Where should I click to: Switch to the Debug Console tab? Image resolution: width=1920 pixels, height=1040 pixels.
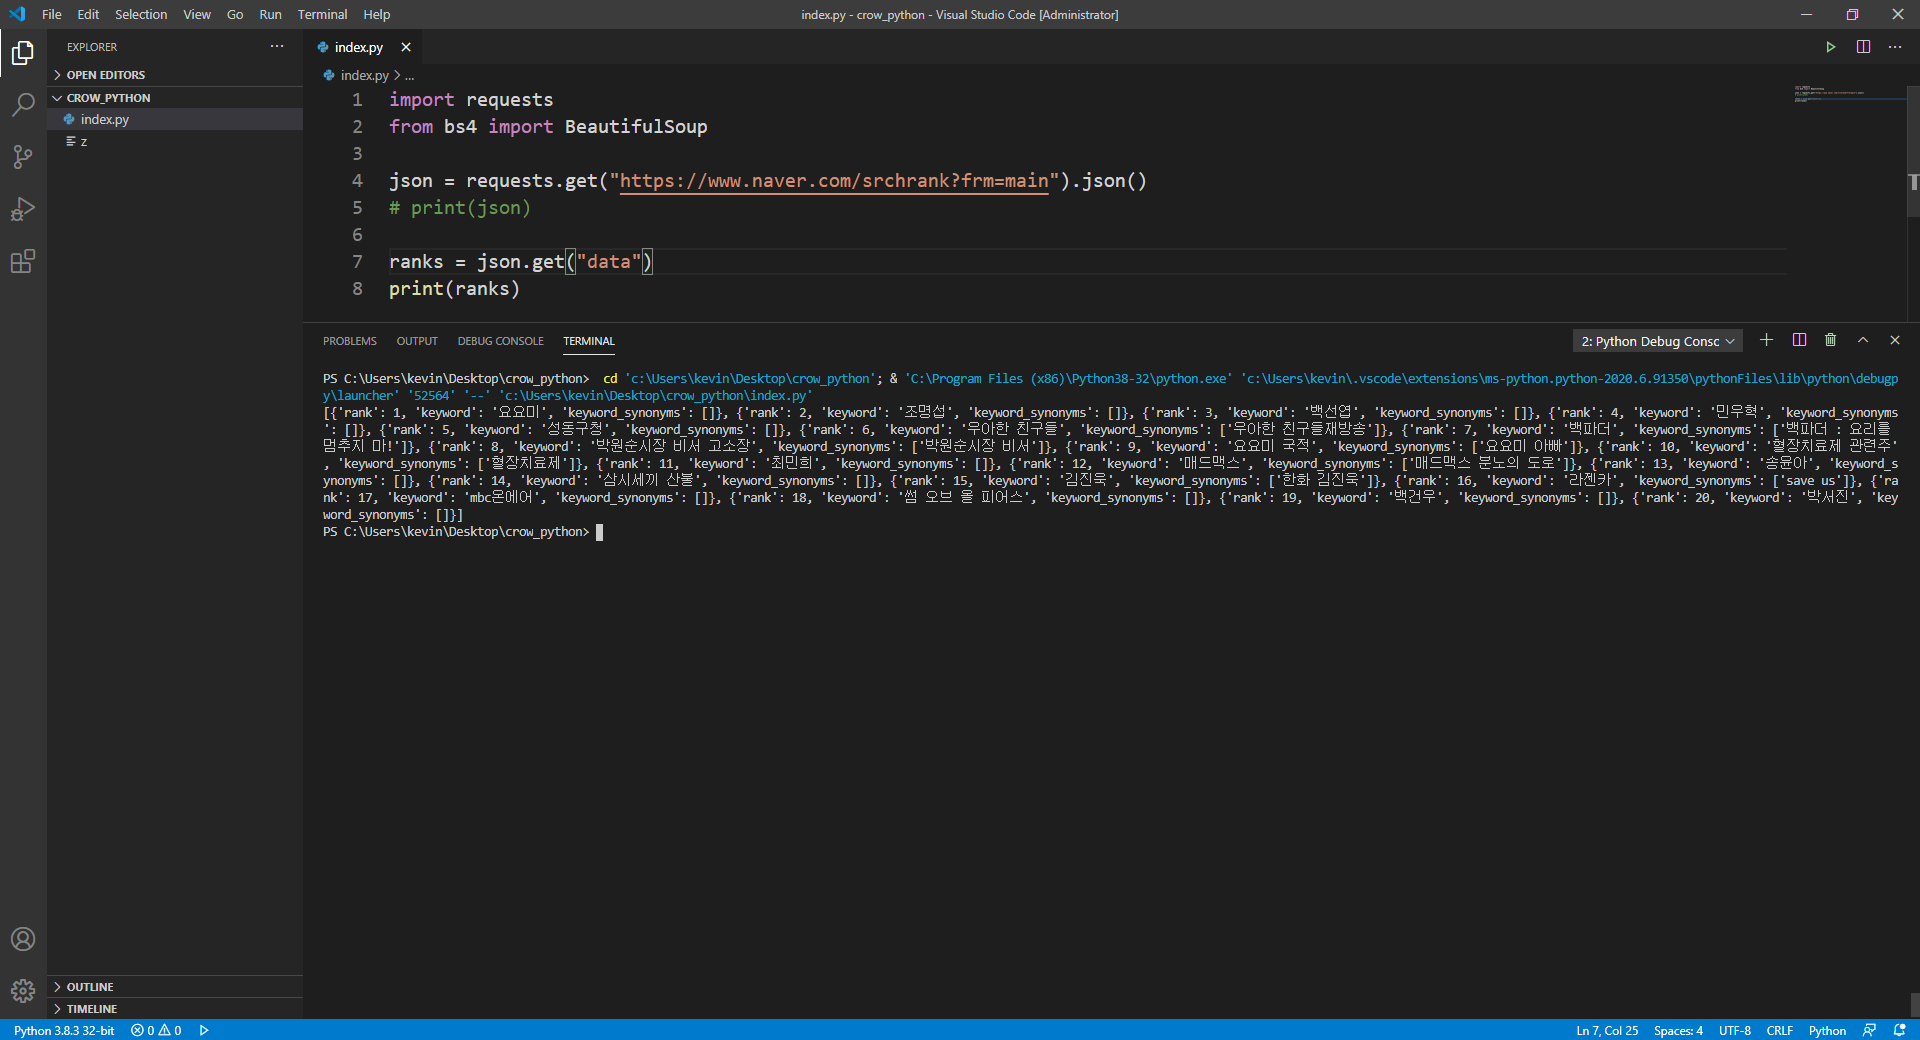501,341
